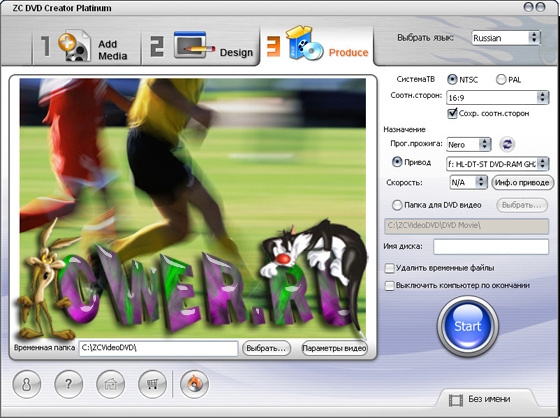Click the home page house icon

coord(111,384)
